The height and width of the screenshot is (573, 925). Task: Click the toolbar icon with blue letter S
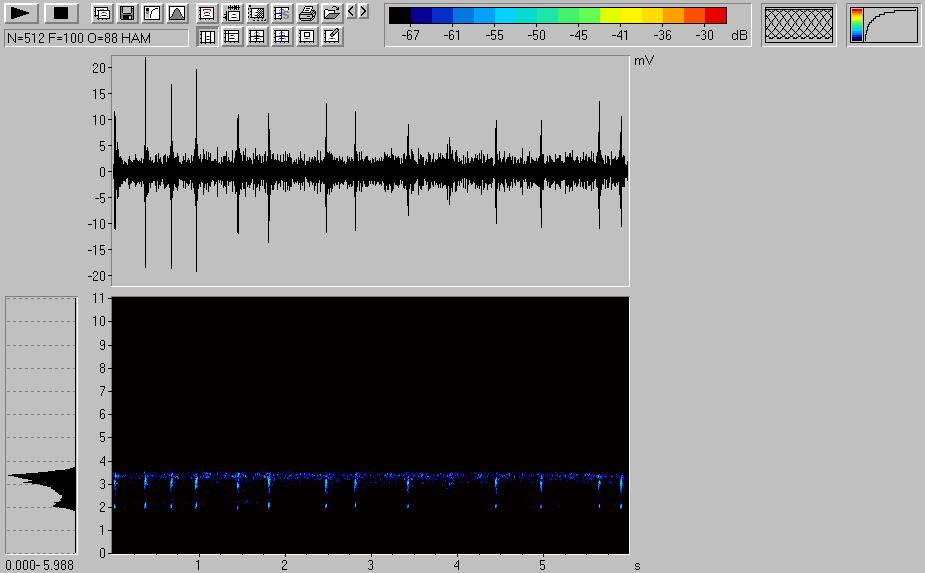tap(282, 13)
